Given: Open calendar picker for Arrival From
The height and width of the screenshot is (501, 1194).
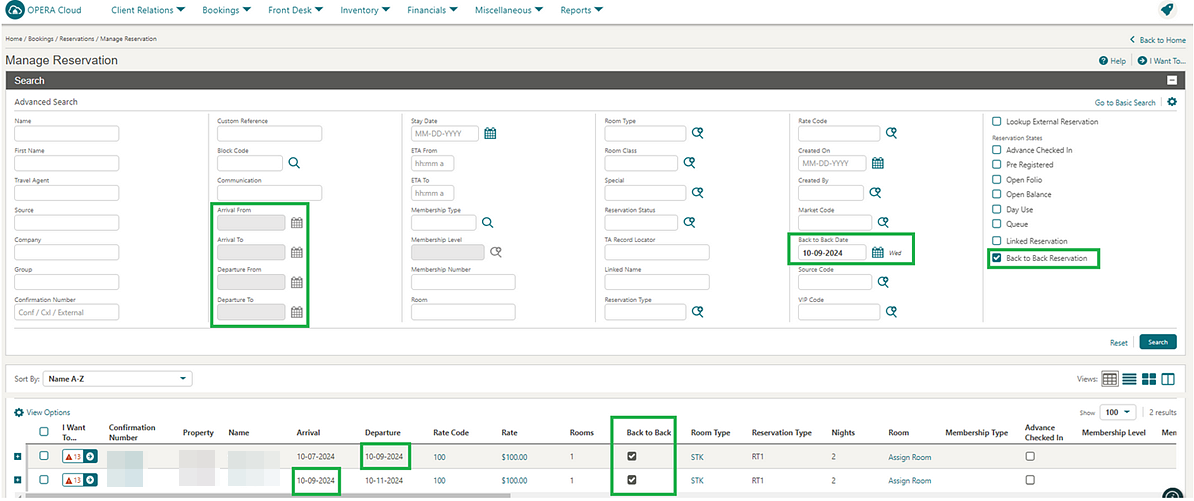Looking at the screenshot, I should [x=297, y=223].
